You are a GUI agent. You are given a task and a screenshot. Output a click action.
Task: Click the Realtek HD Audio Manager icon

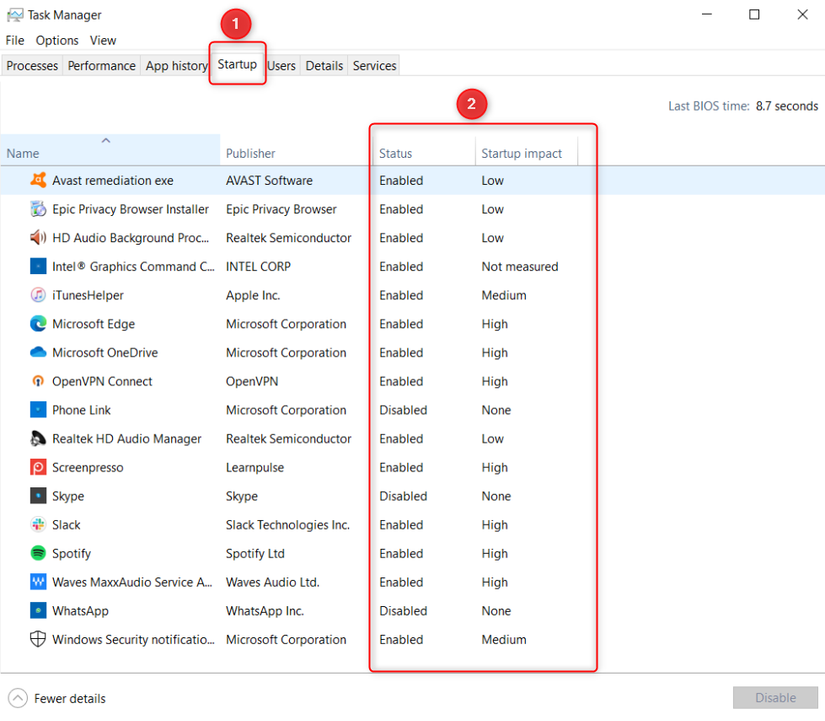38,438
